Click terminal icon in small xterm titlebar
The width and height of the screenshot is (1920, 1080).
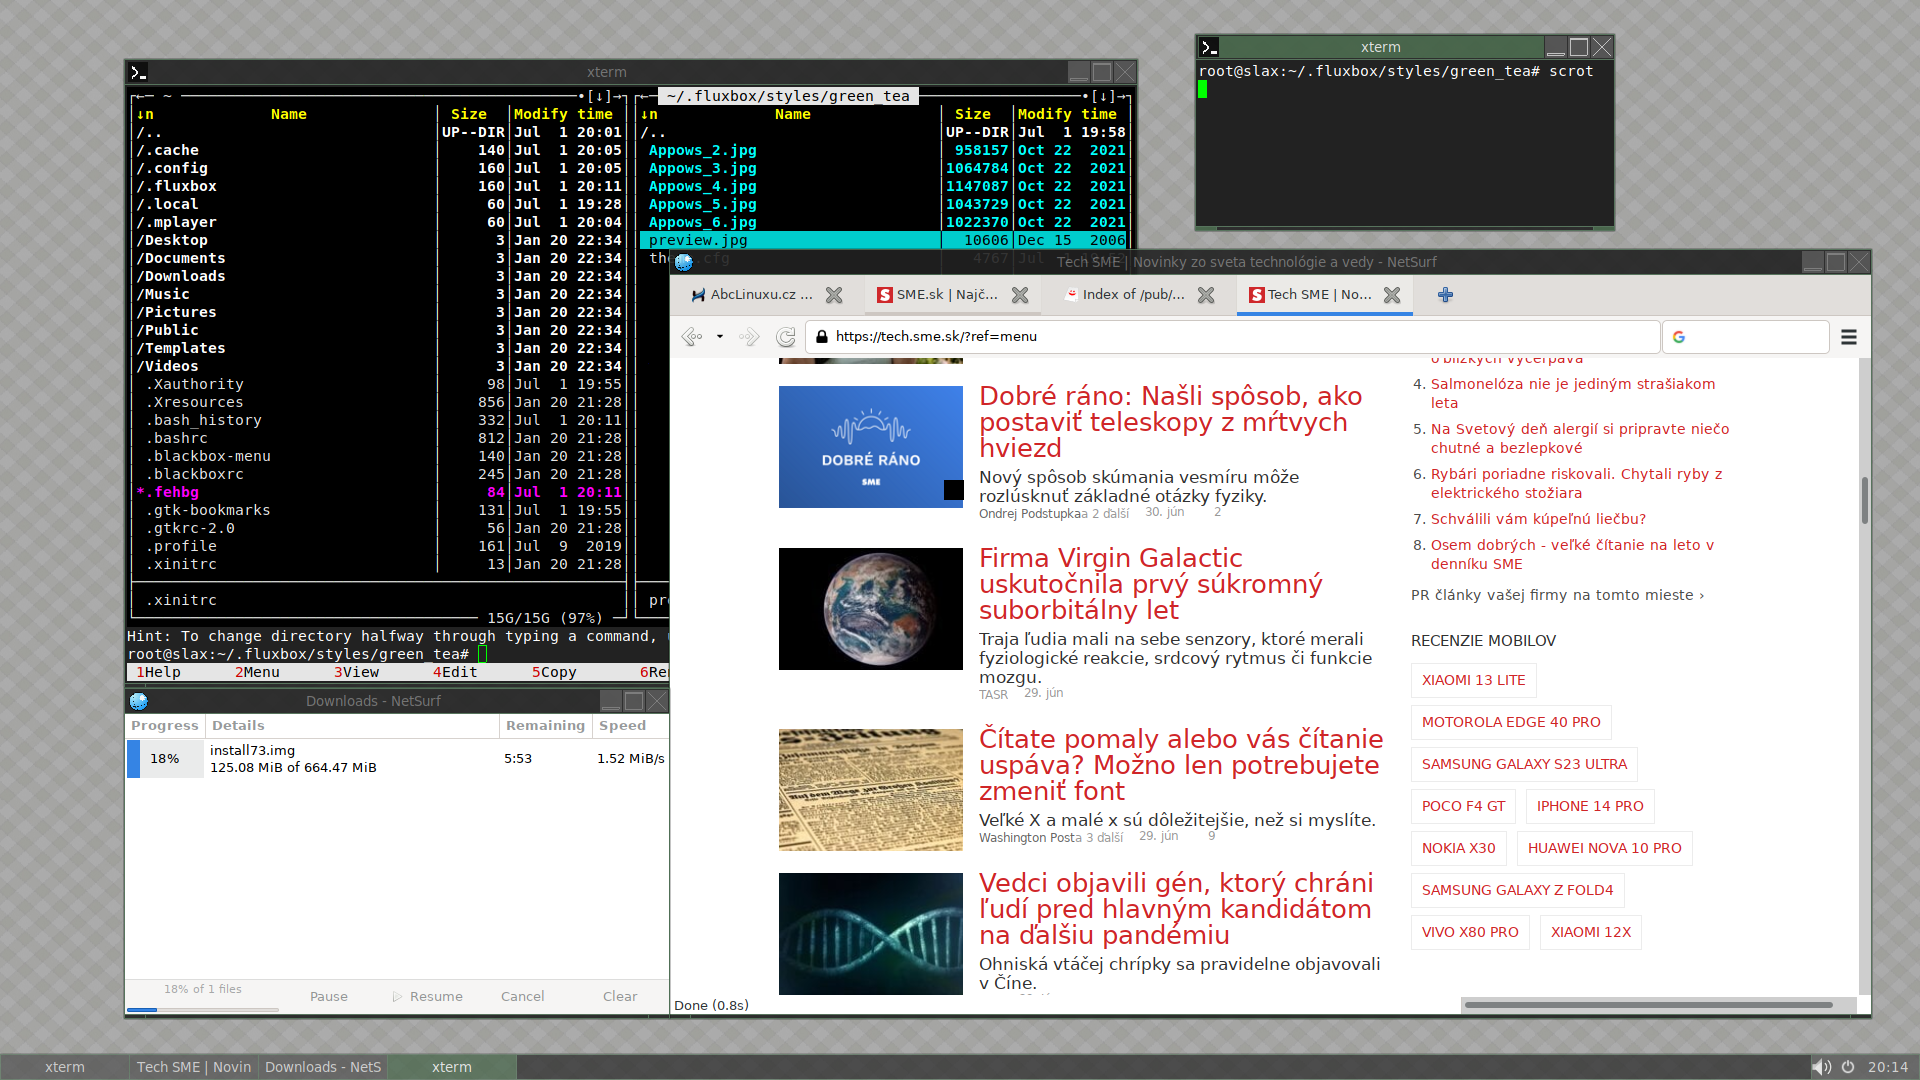click(x=1209, y=47)
